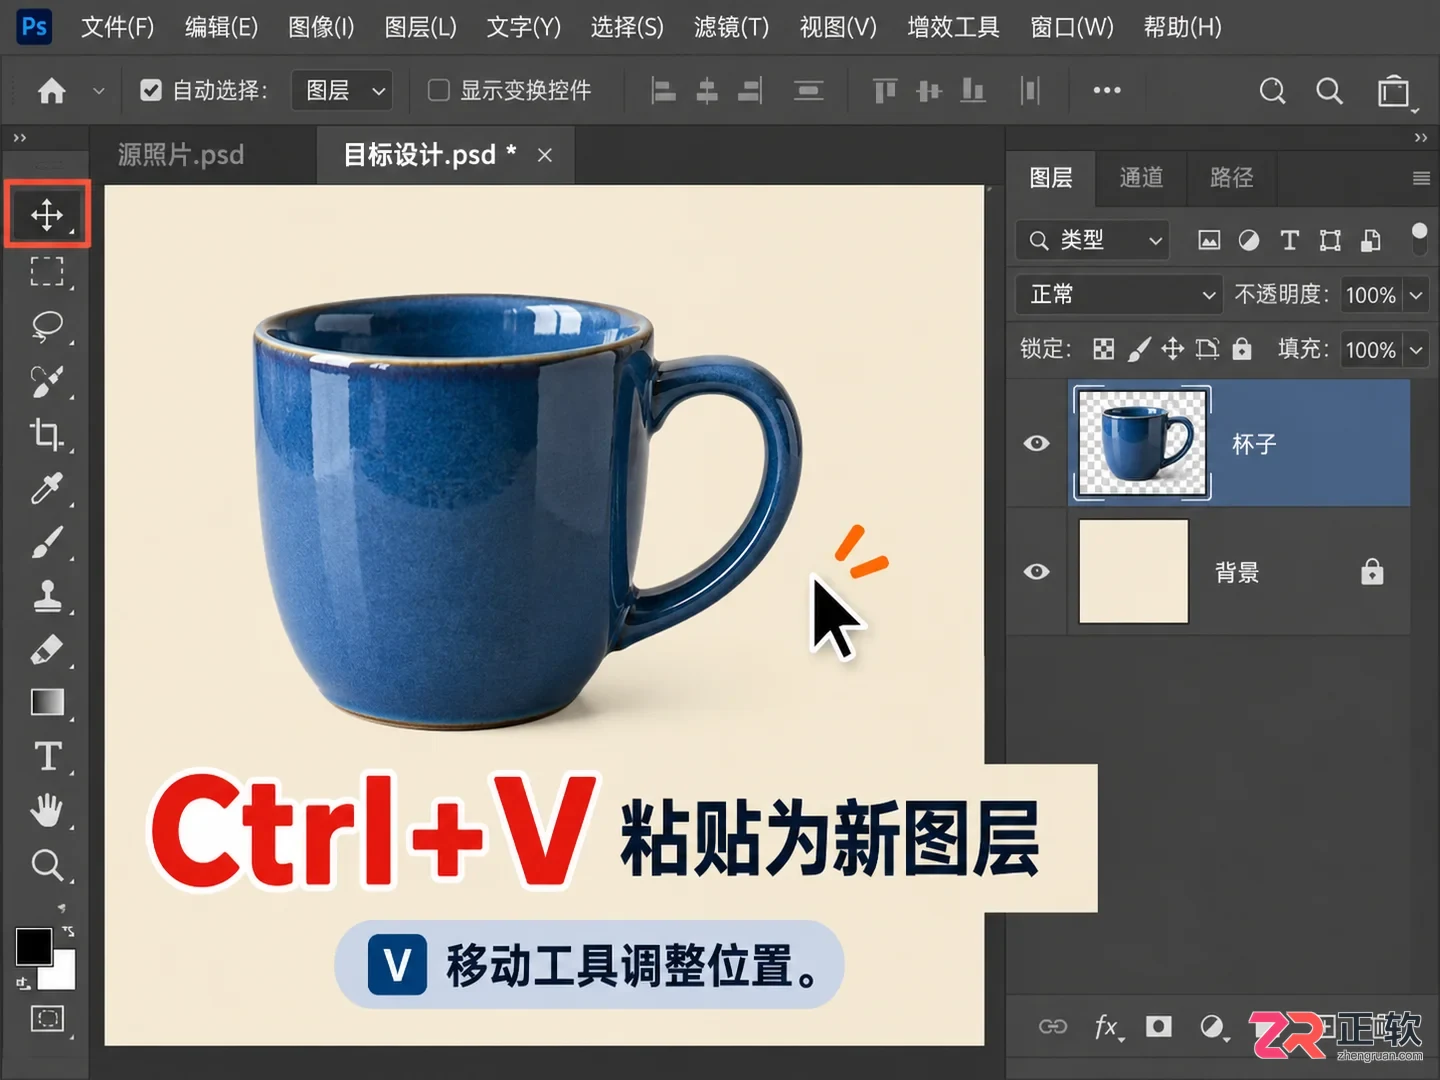Screen dimensions: 1440x1080
Task: Expand the 填充 fill arrow
Action: click(x=1416, y=350)
